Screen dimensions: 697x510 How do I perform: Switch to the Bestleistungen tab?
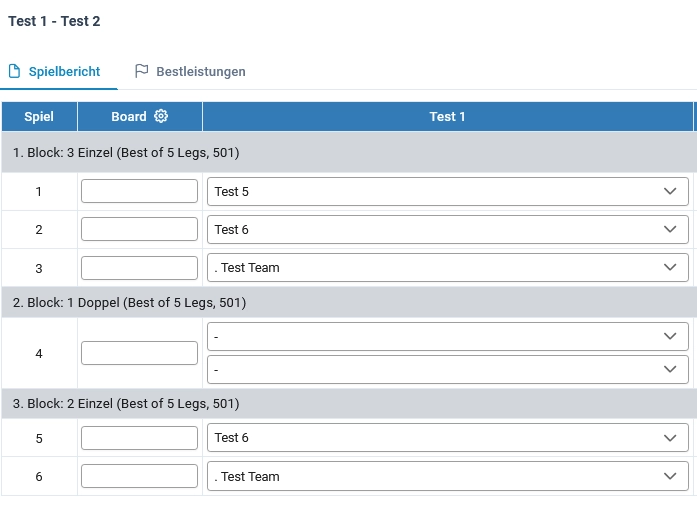click(x=190, y=71)
